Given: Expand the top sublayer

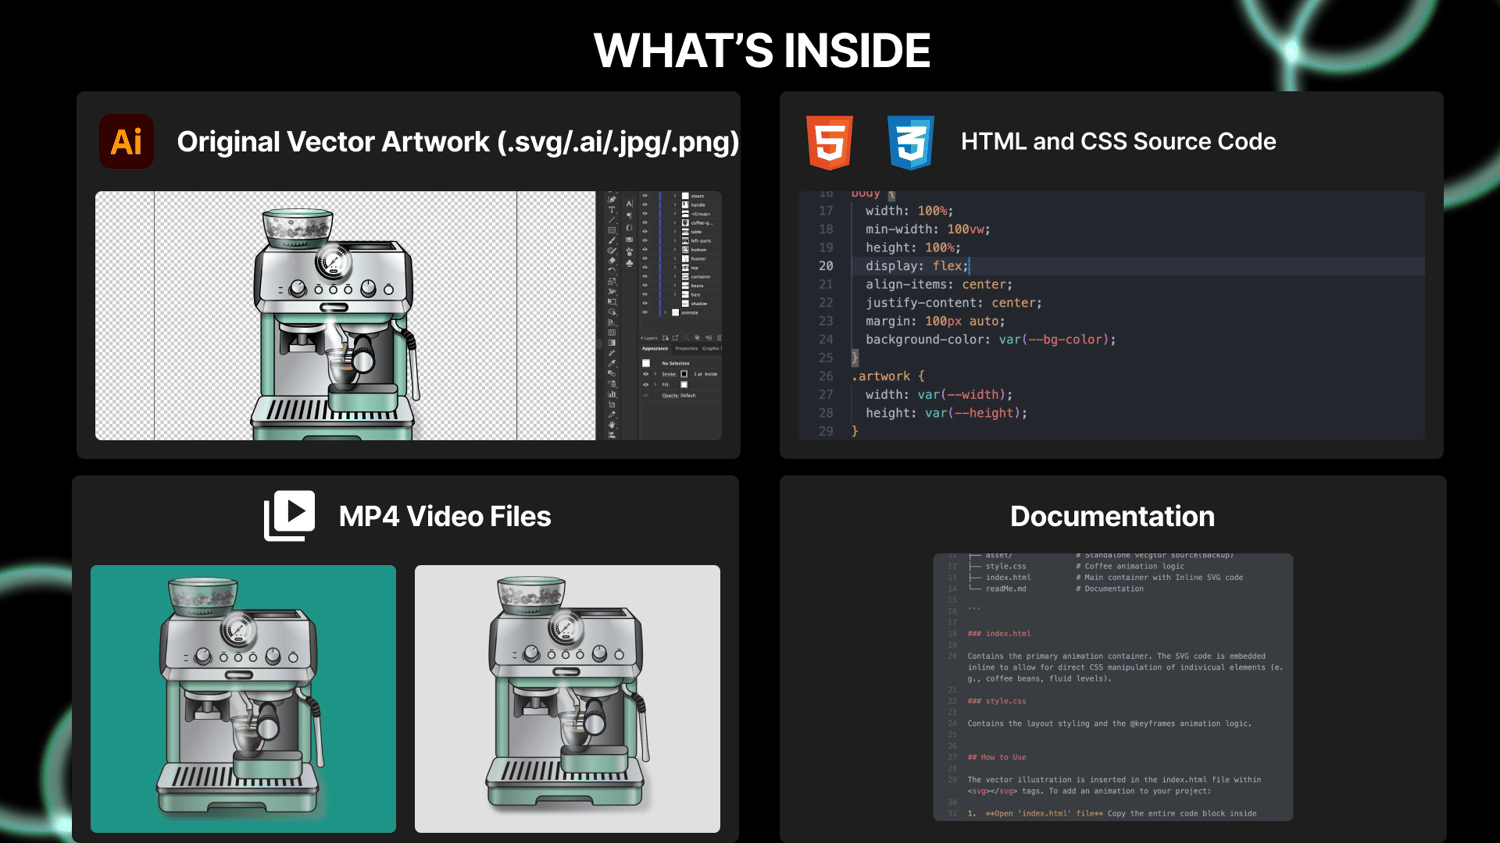Looking at the screenshot, I should click(676, 268).
